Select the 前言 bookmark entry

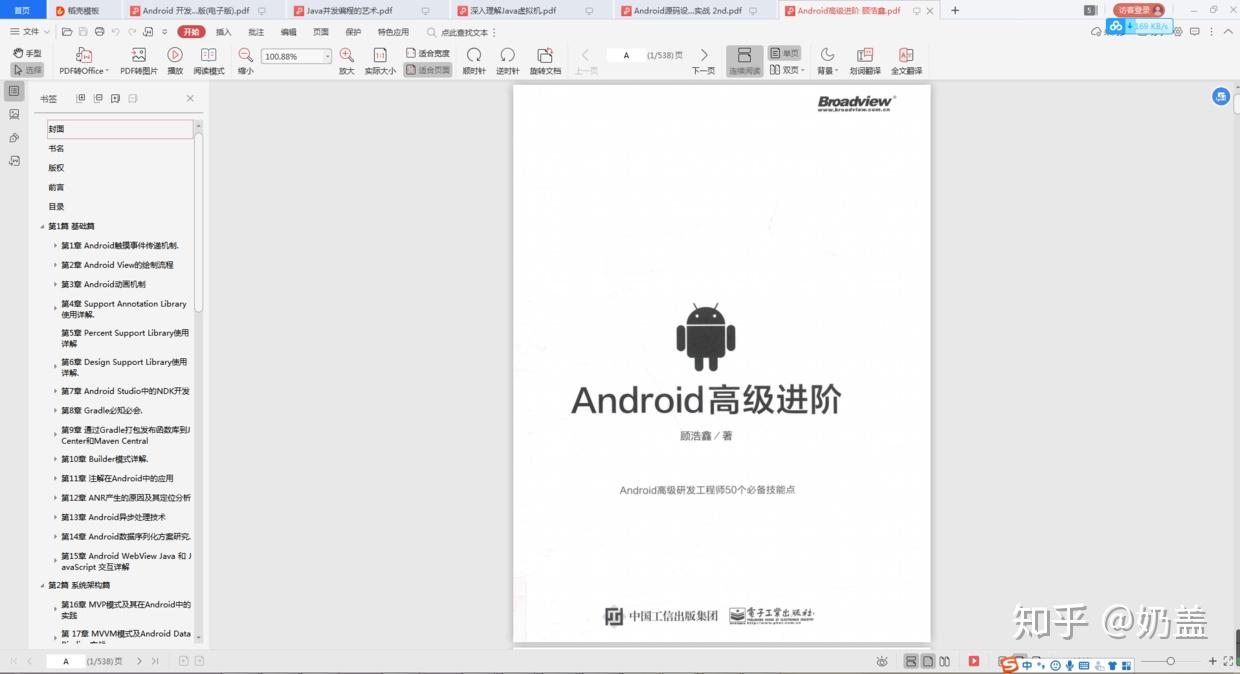(x=56, y=187)
